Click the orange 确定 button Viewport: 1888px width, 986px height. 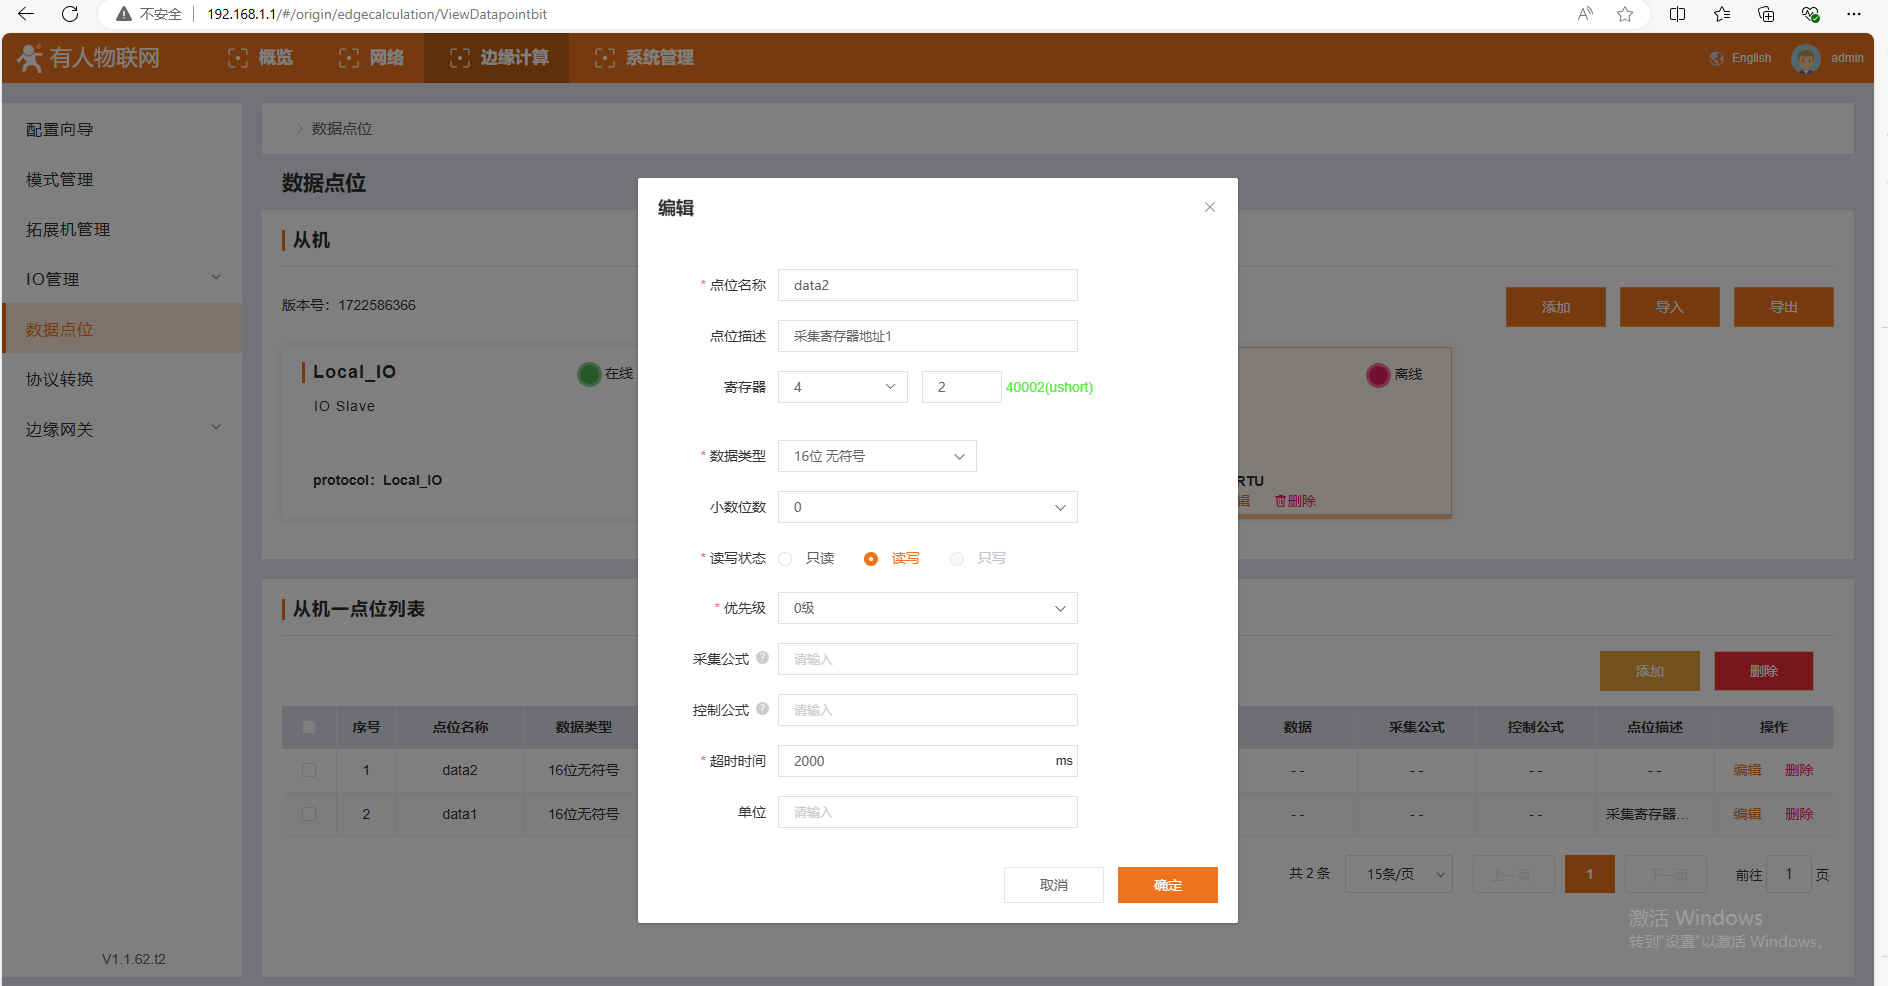pos(1167,885)
